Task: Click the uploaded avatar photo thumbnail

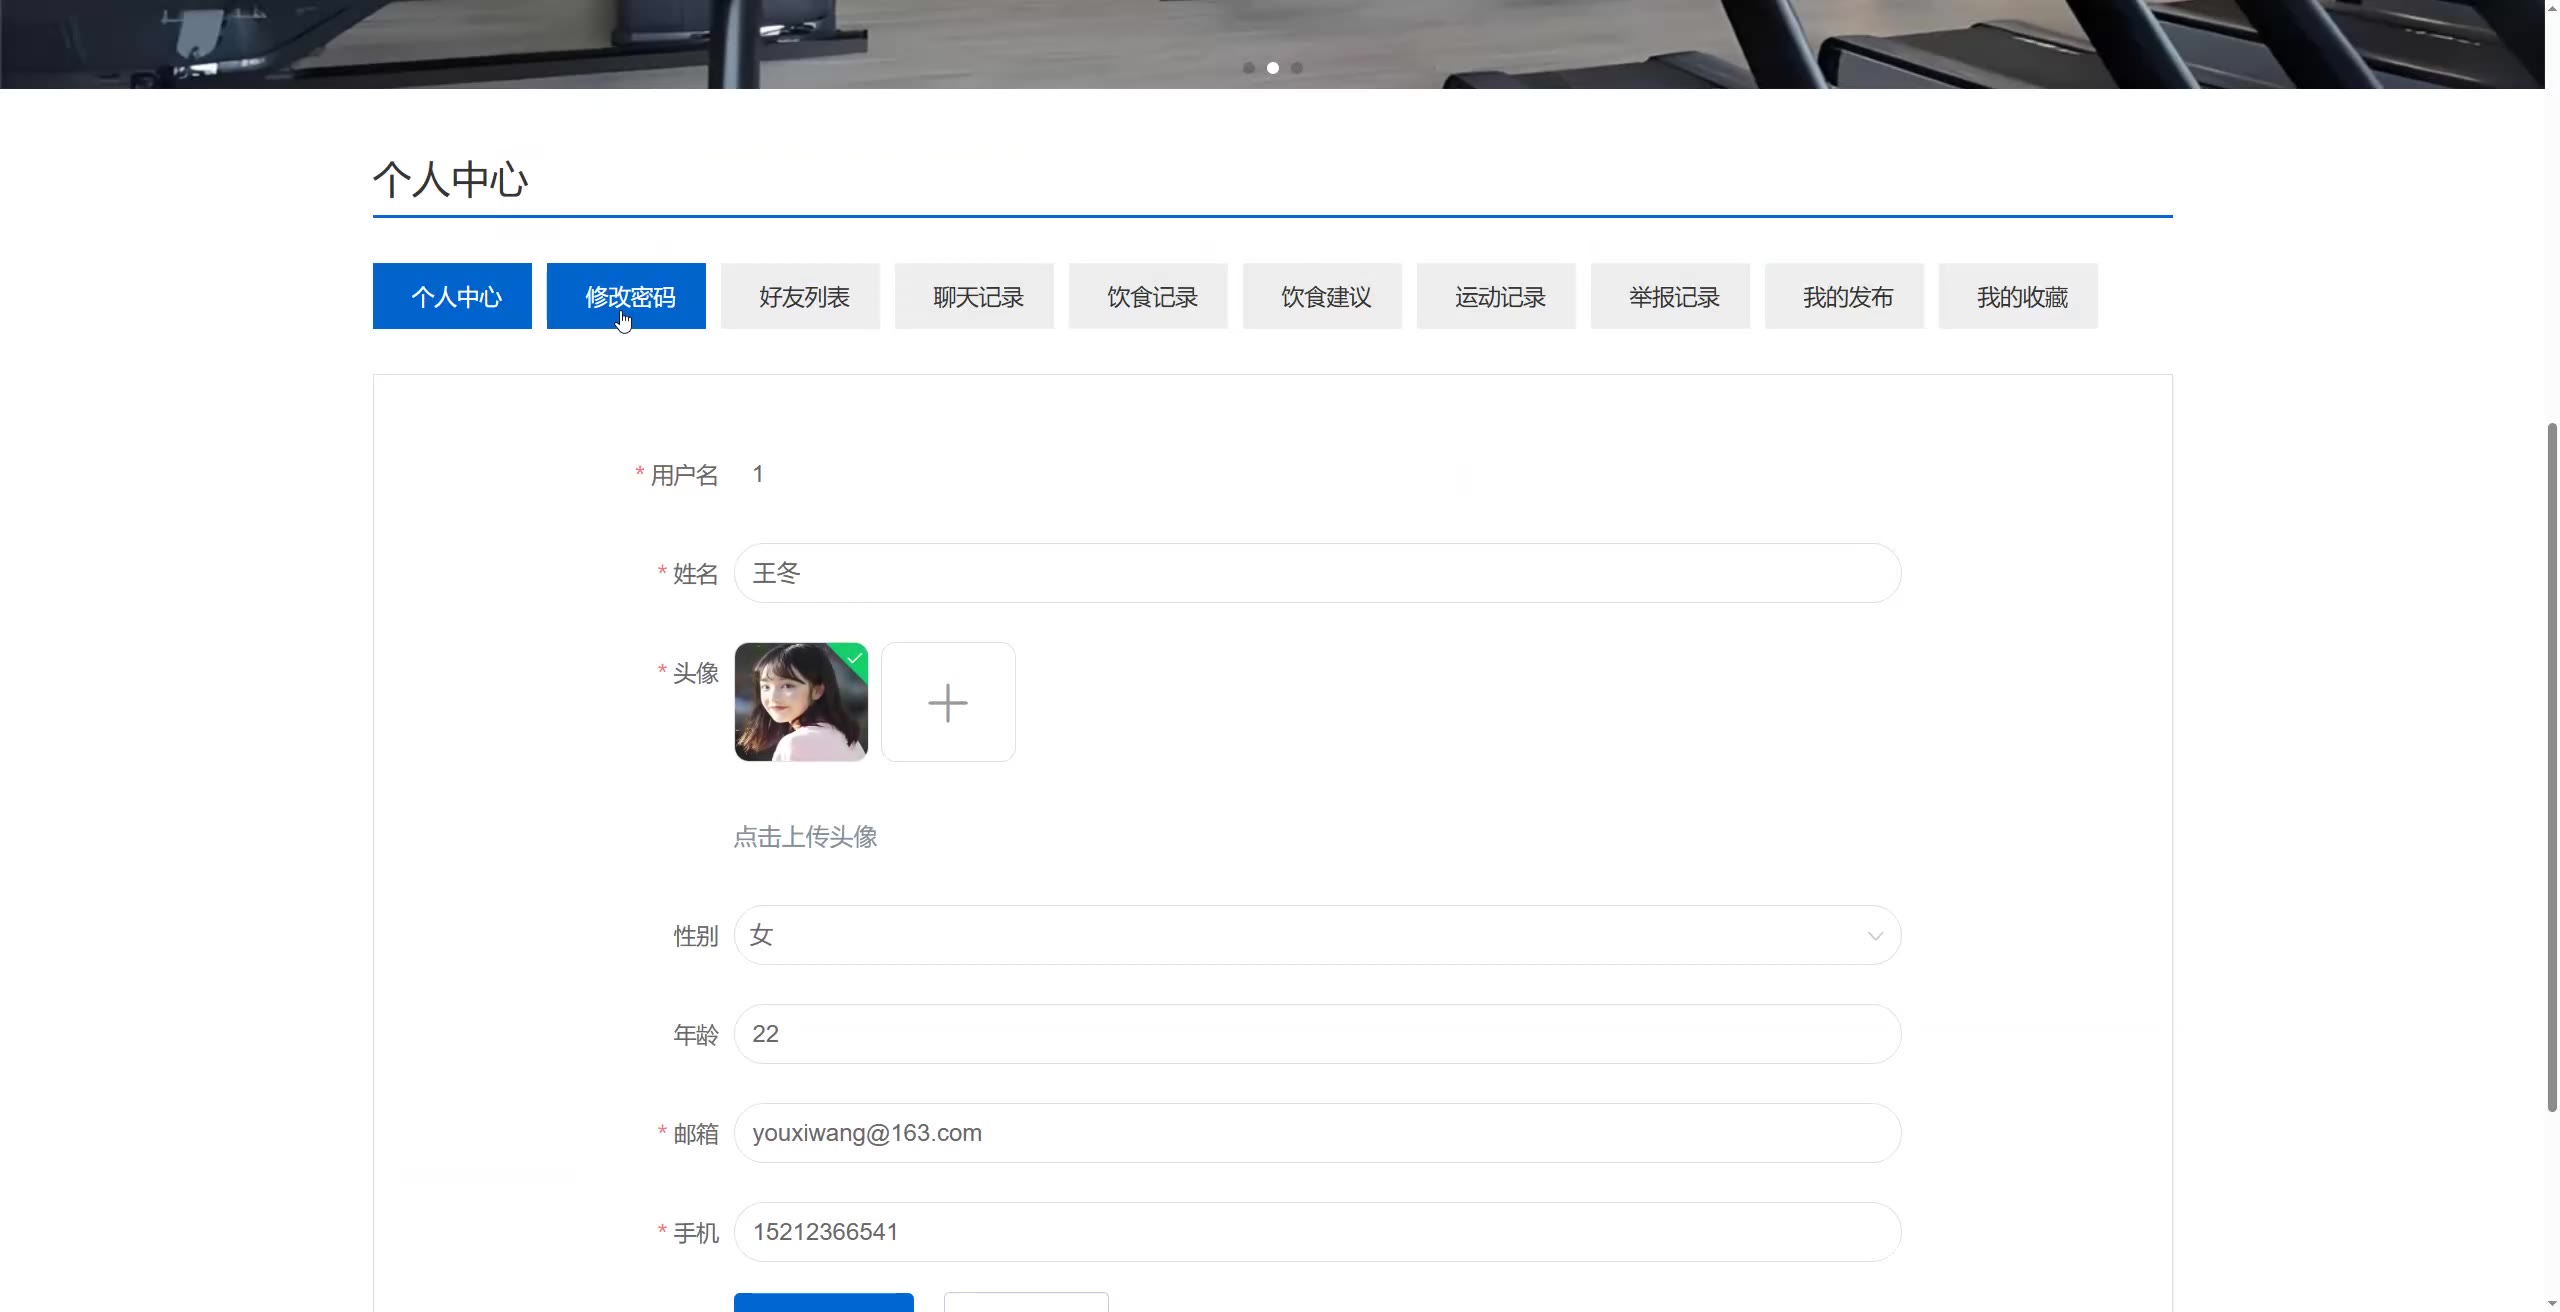Action: [x=801, y=702]
